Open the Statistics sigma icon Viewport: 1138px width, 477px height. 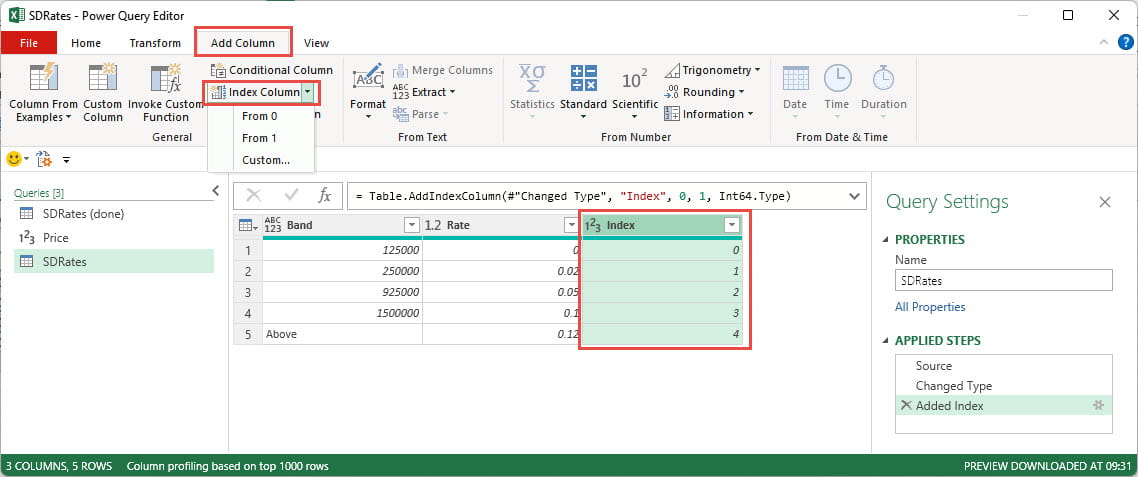point(531,78)
